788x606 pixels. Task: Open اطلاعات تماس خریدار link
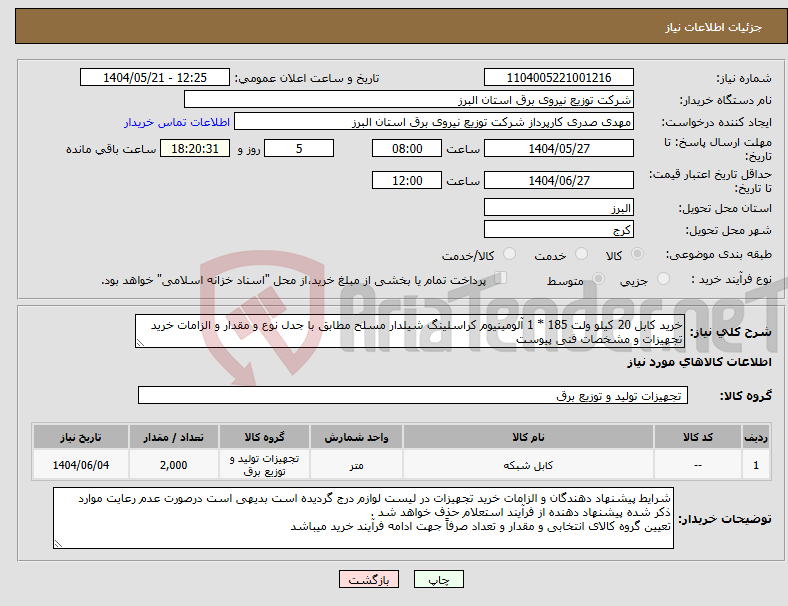coord(177,122)
